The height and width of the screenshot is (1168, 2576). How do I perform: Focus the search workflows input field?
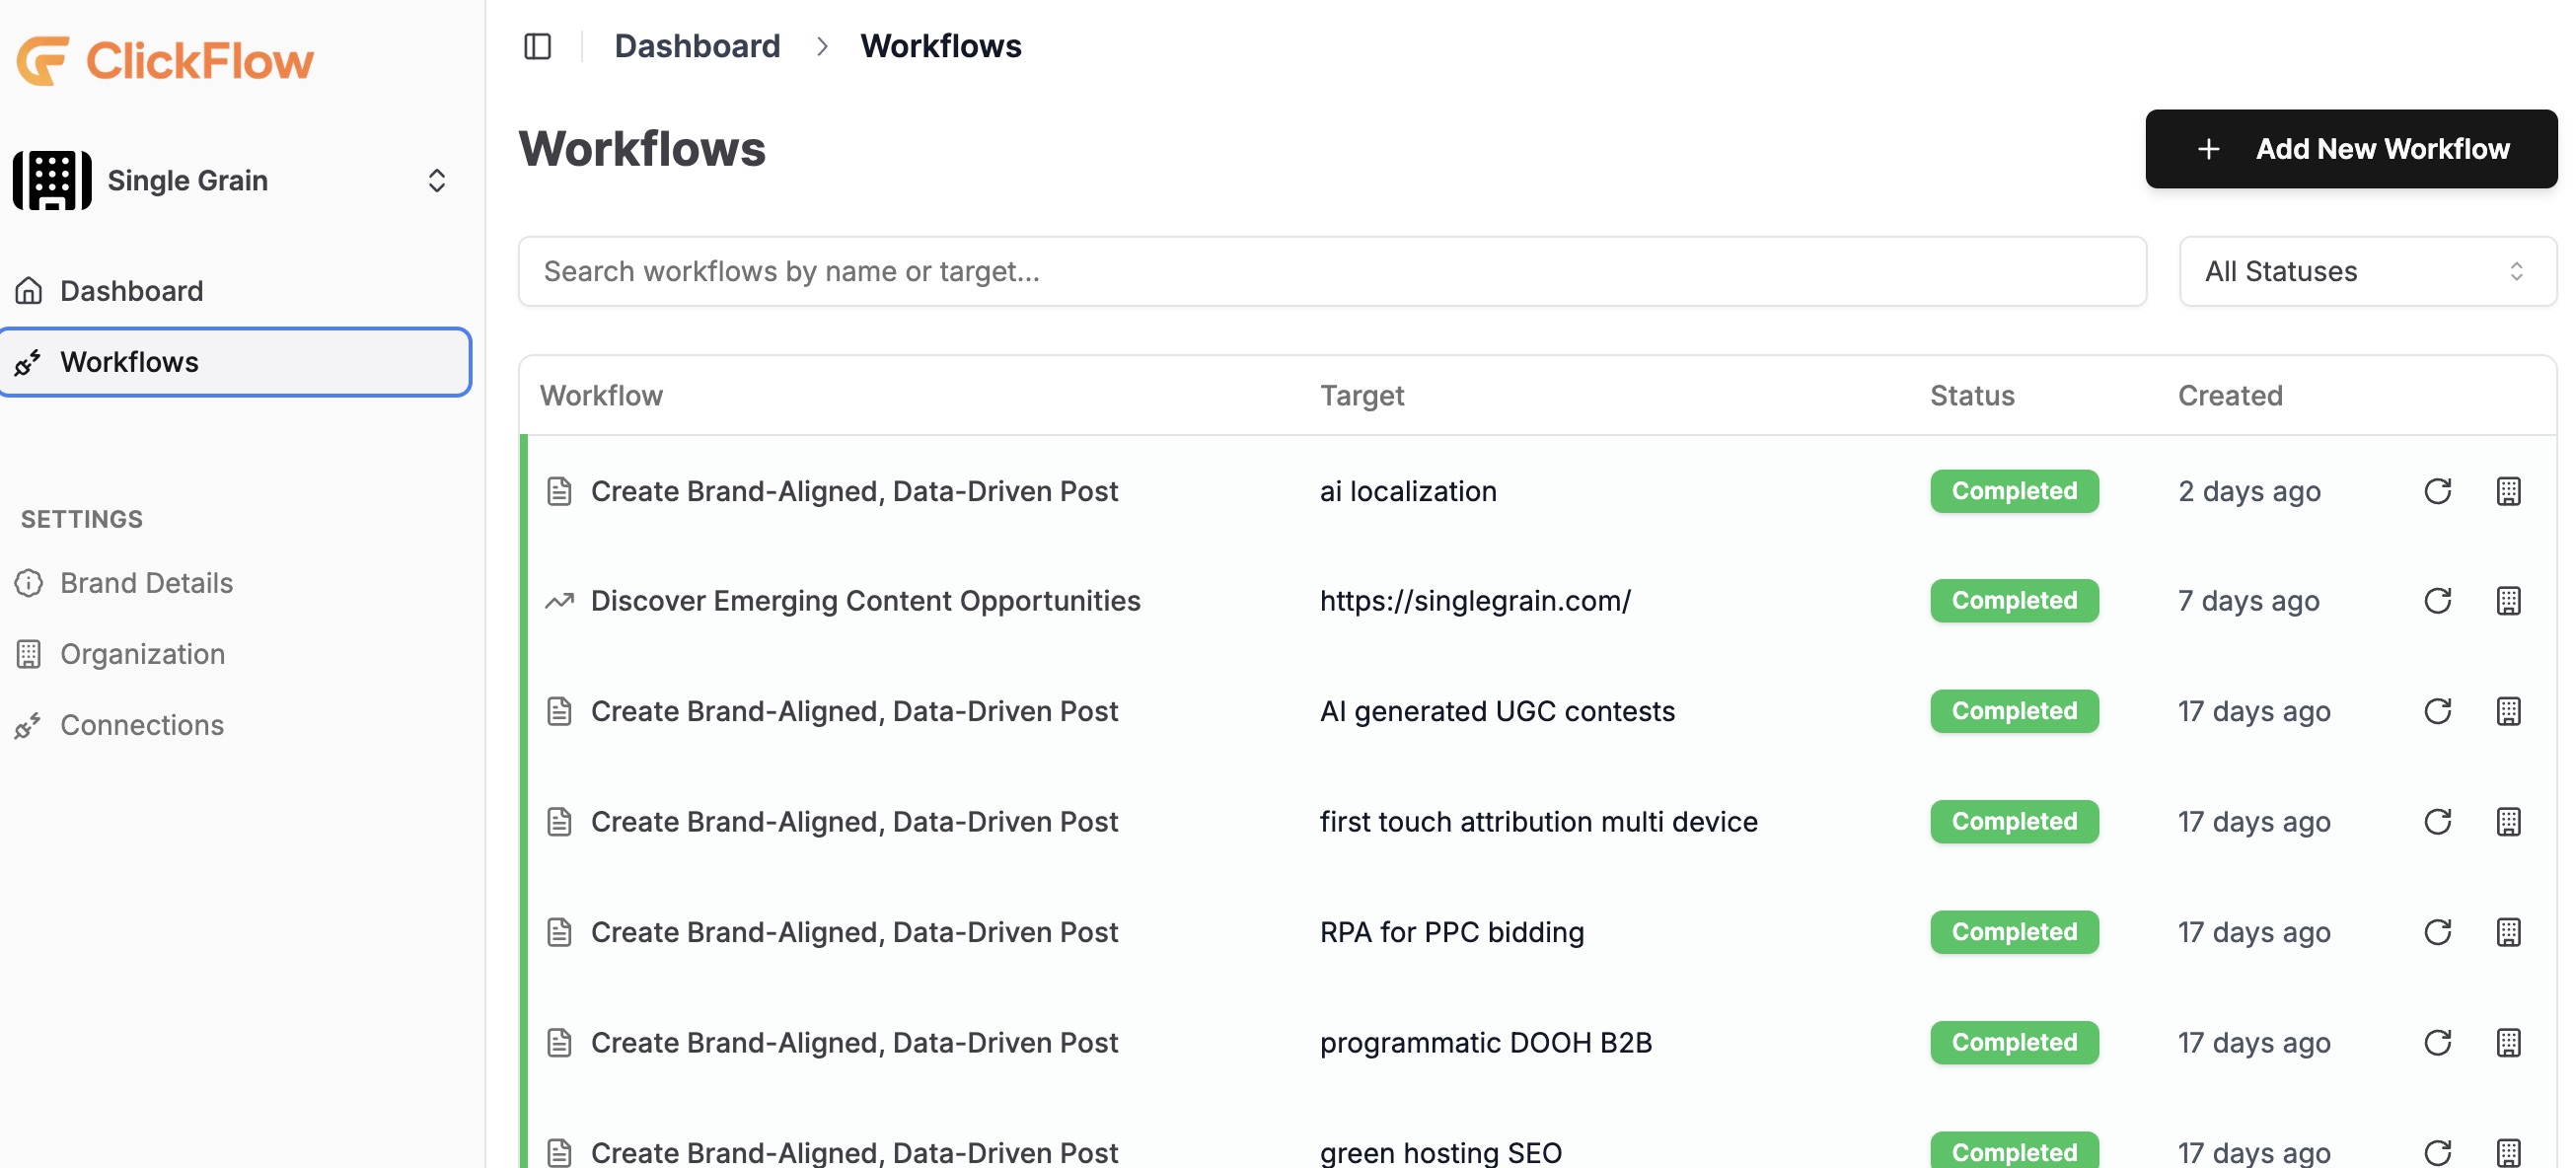[1331, 271]
